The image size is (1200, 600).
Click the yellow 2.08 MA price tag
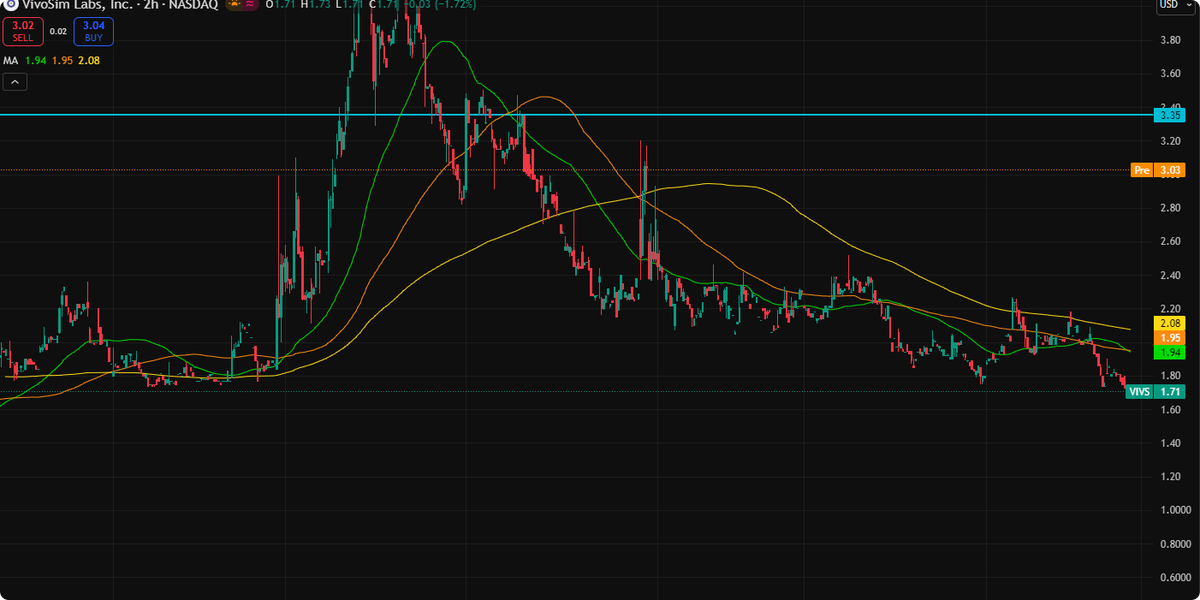click(x=1169, y=324)
